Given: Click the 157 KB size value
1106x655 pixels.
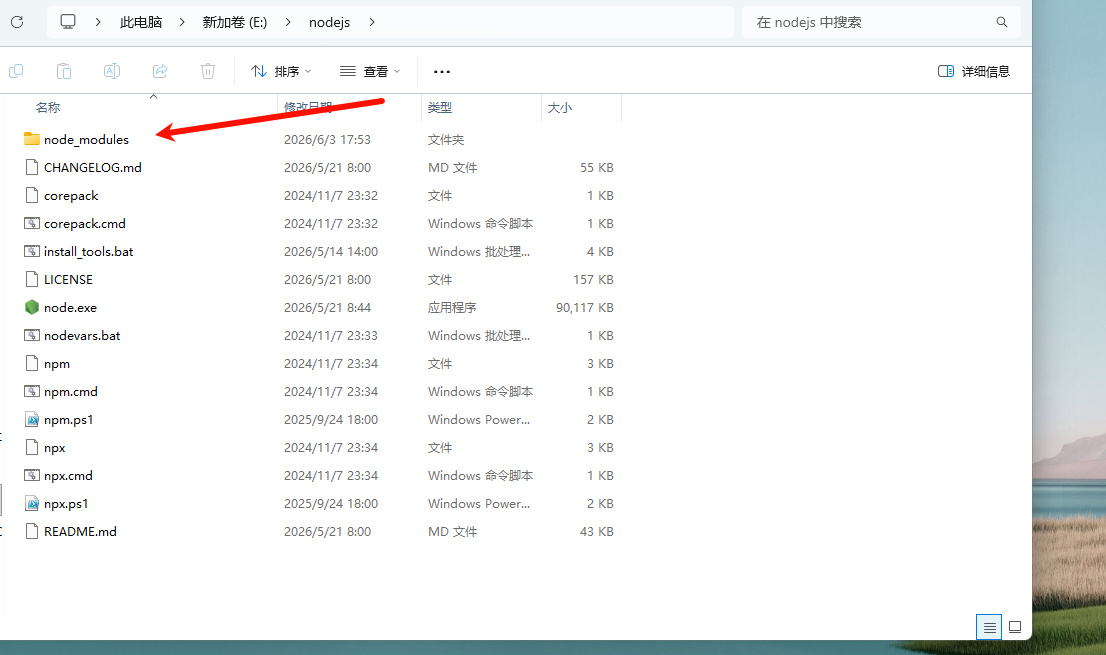Looking at the screenshot, I should click(x=593, y=280).
